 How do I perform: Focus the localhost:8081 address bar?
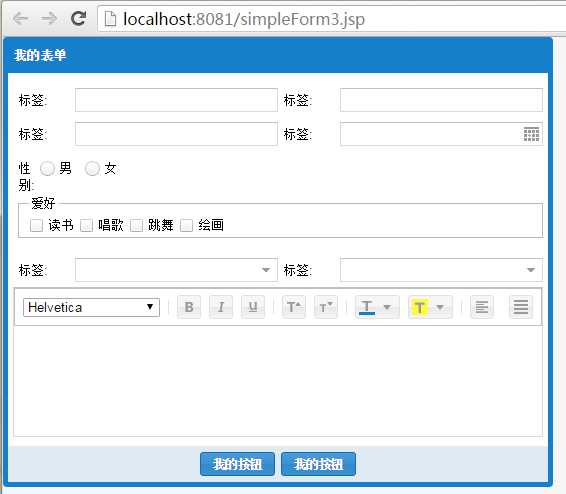point(331,19)
